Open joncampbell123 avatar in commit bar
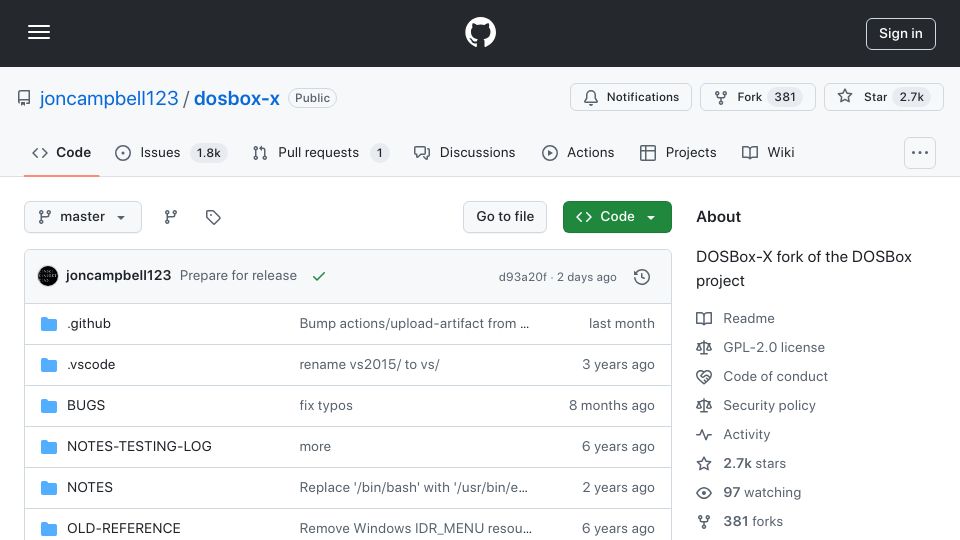The width and height of the screenshot is (960, 540). coord(48,276)
